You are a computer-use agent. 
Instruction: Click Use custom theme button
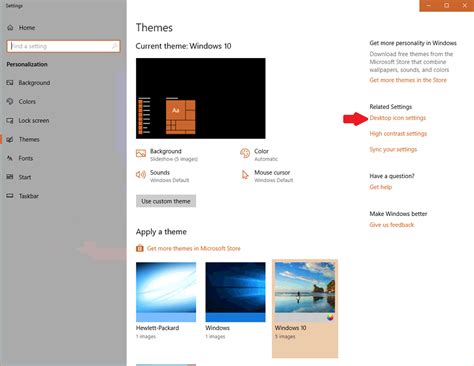pos(166,201)
